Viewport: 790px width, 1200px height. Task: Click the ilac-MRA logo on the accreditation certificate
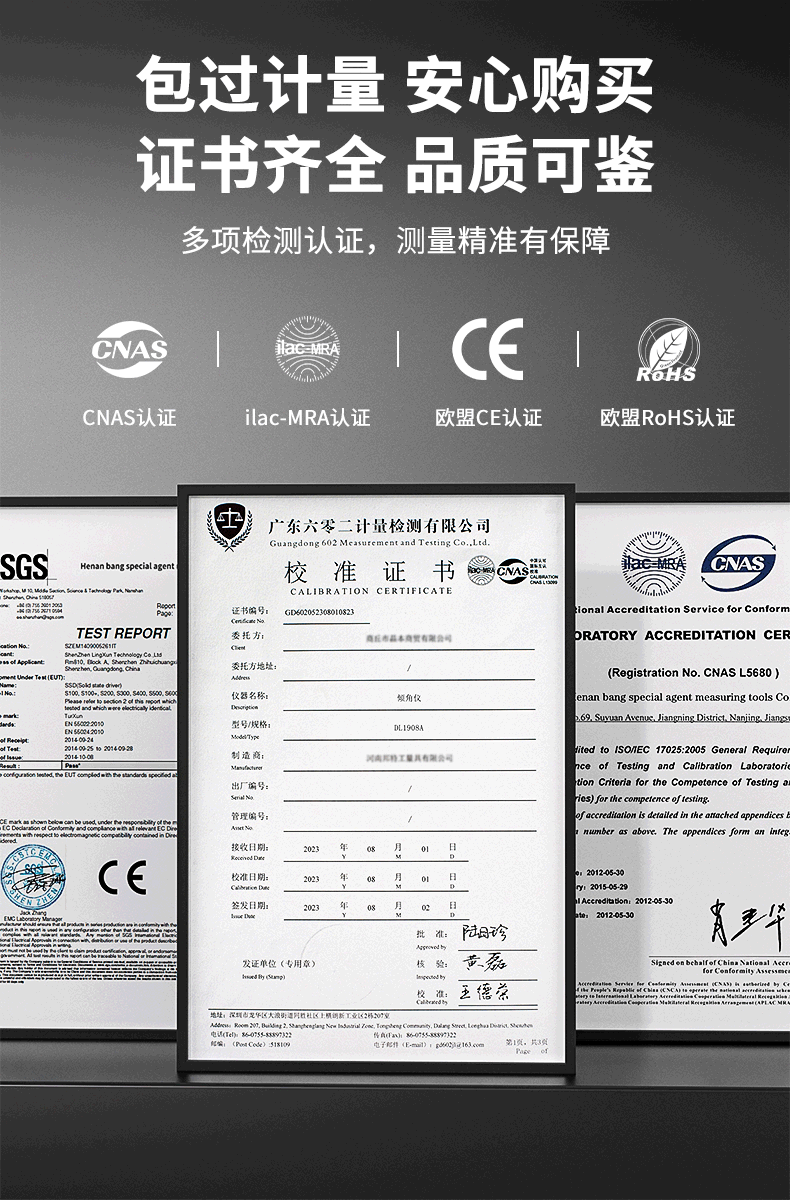[x=654, y=564]
